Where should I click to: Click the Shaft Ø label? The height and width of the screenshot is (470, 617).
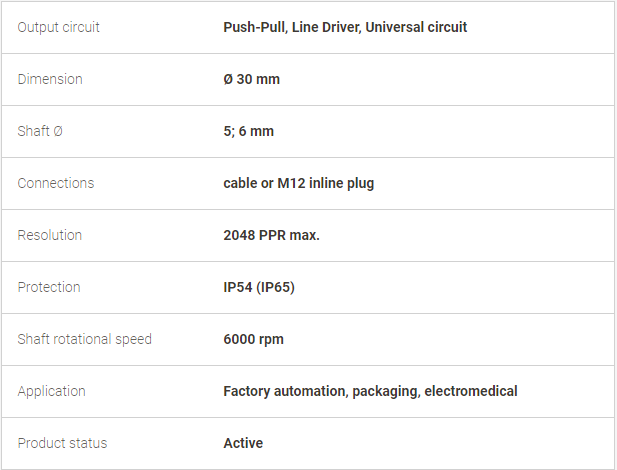pyautogui.click(x=40, y=131)
